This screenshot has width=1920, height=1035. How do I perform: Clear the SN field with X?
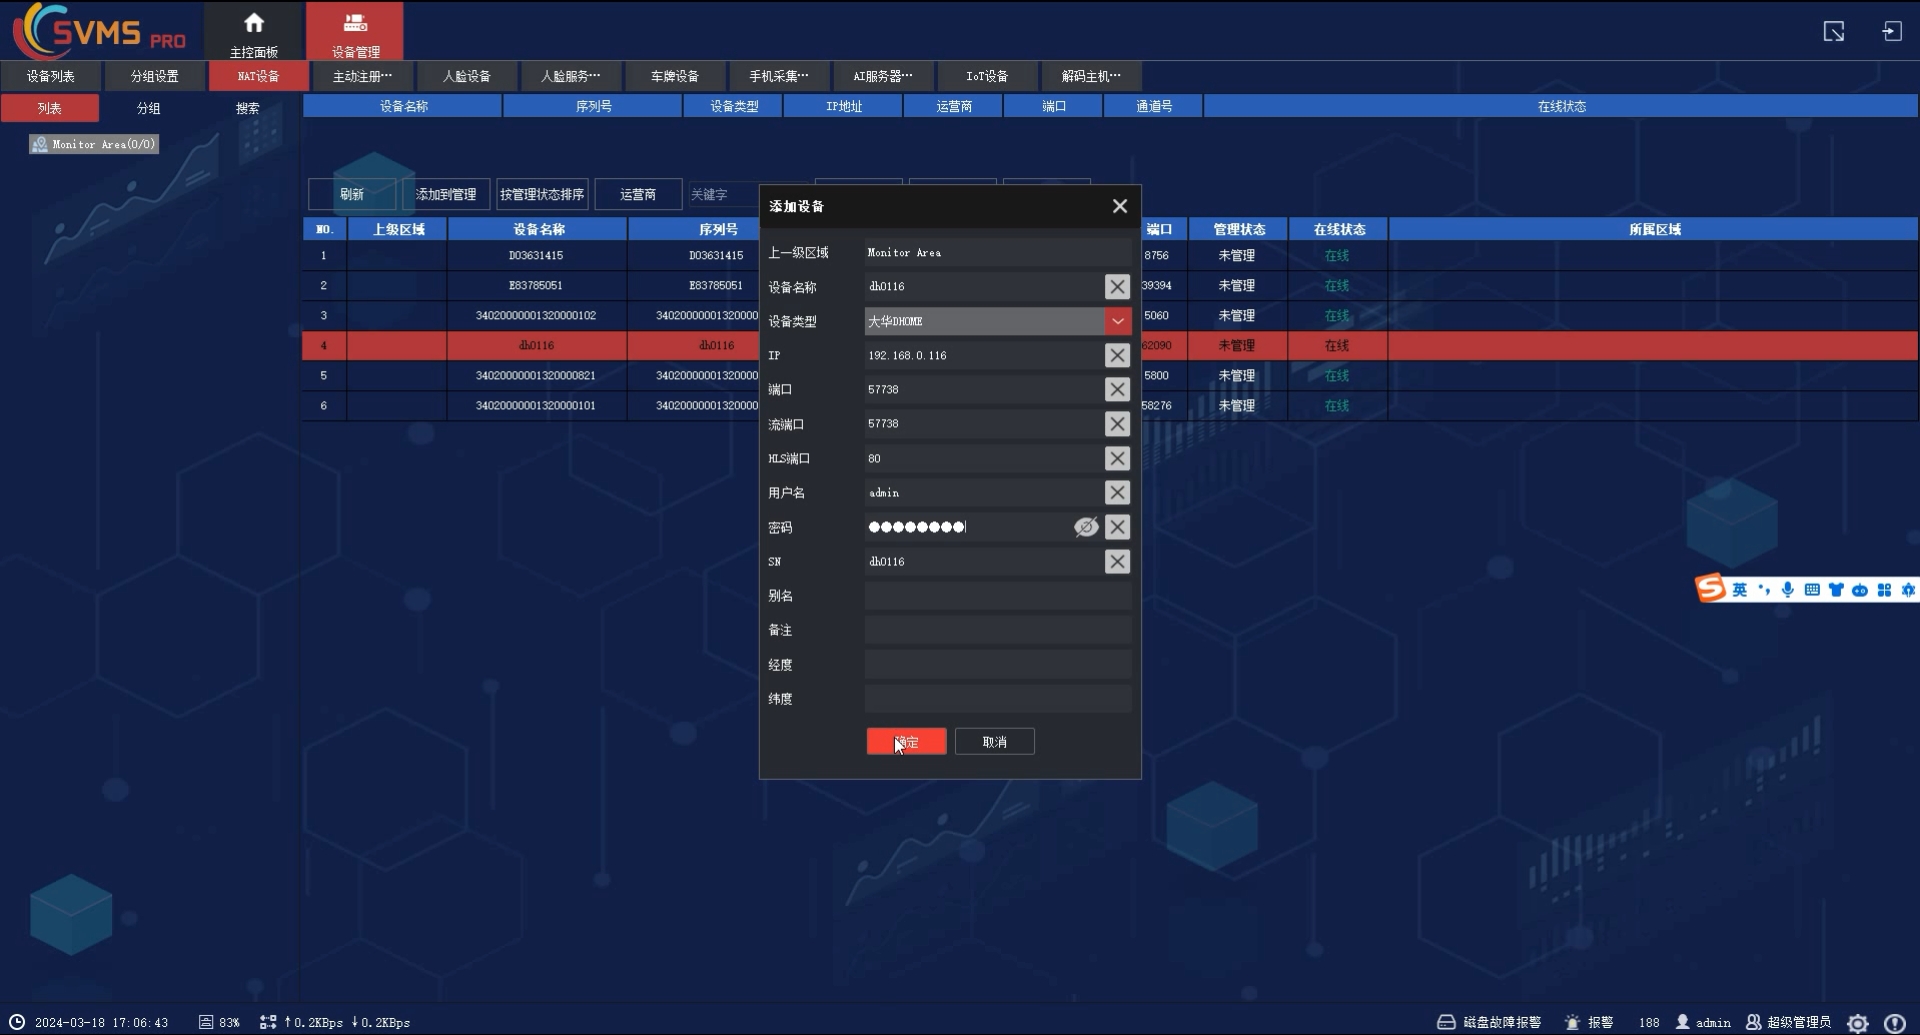pyautogui.click(x=1117, y=562)
